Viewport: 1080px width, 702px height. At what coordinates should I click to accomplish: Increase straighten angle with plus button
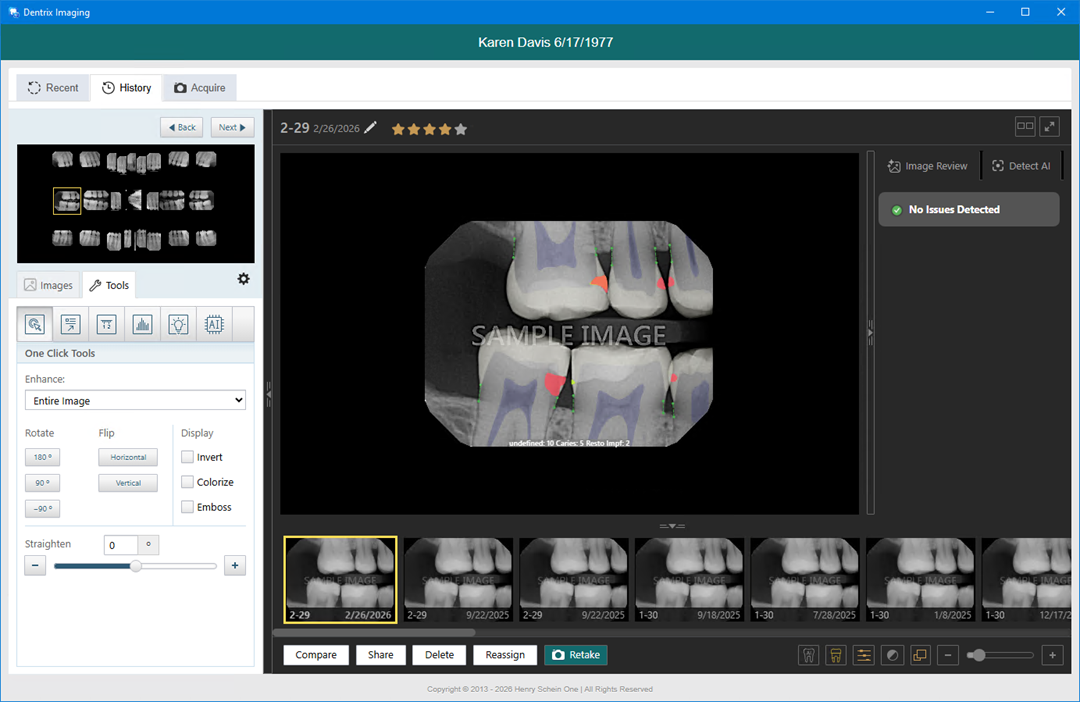[x=235, y=566]
